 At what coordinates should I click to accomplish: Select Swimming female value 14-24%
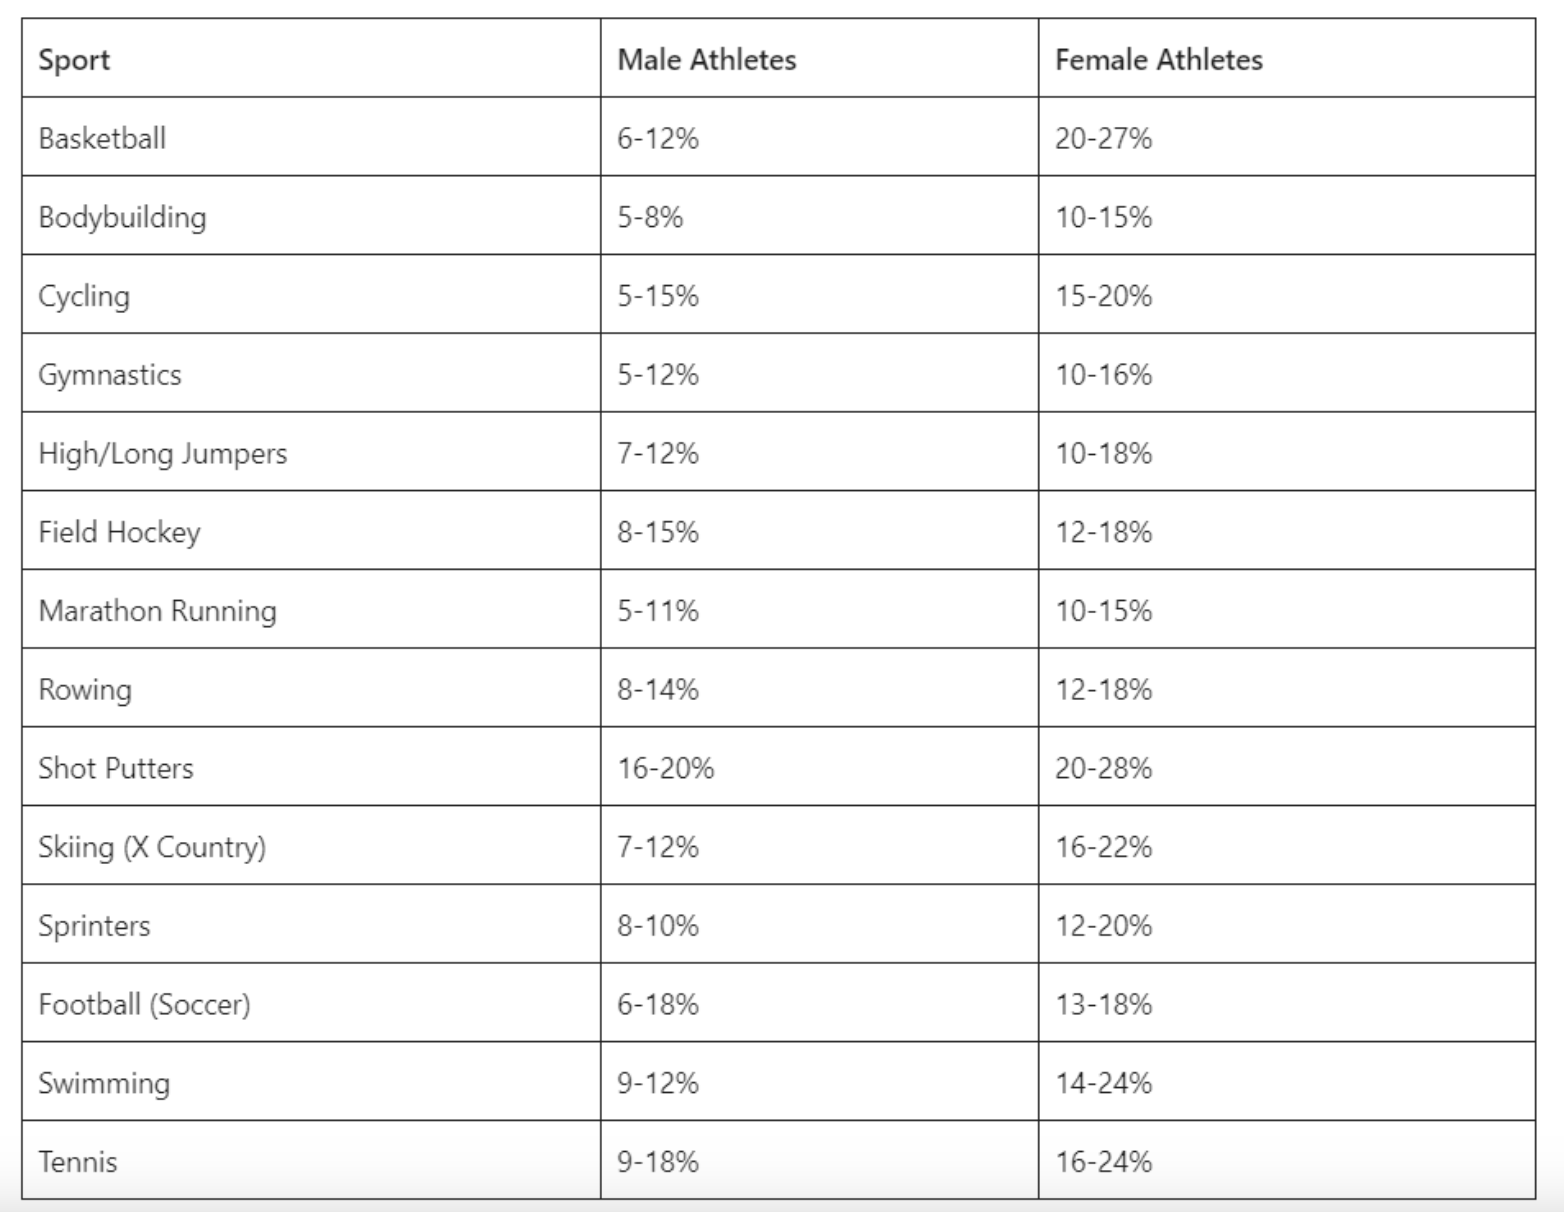(x=1103, y=1083)
